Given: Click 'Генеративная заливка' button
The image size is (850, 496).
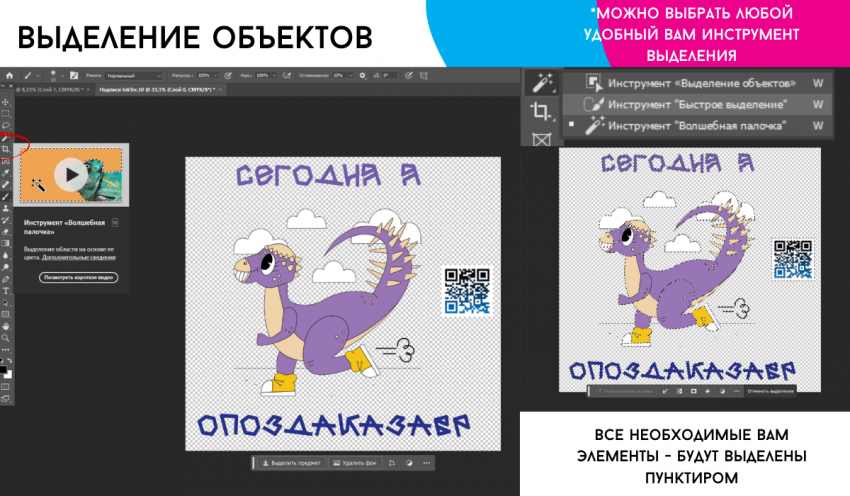Looking at the screenshot, I should tap(625, 391).
